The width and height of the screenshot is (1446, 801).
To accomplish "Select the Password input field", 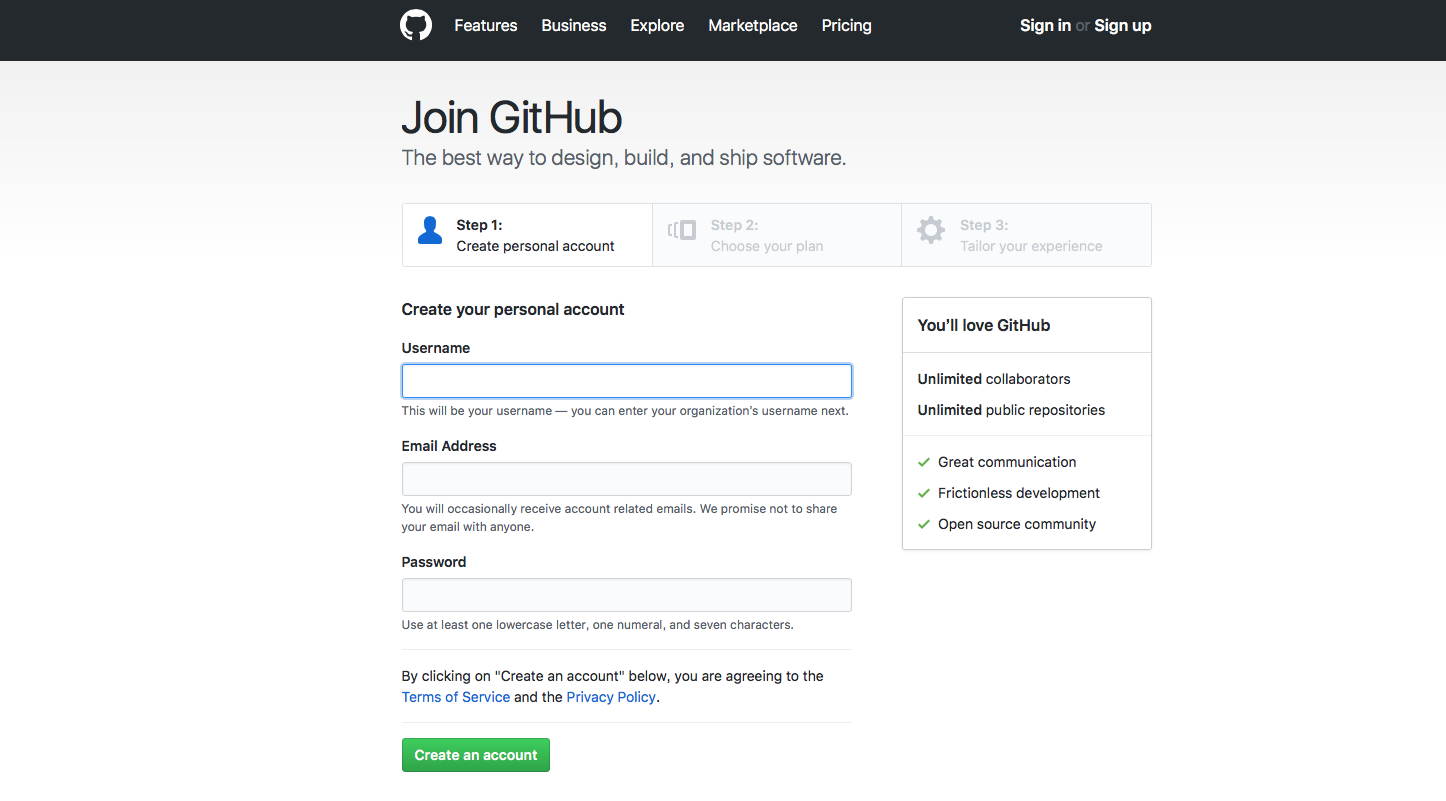I will (x=627, y=595).
